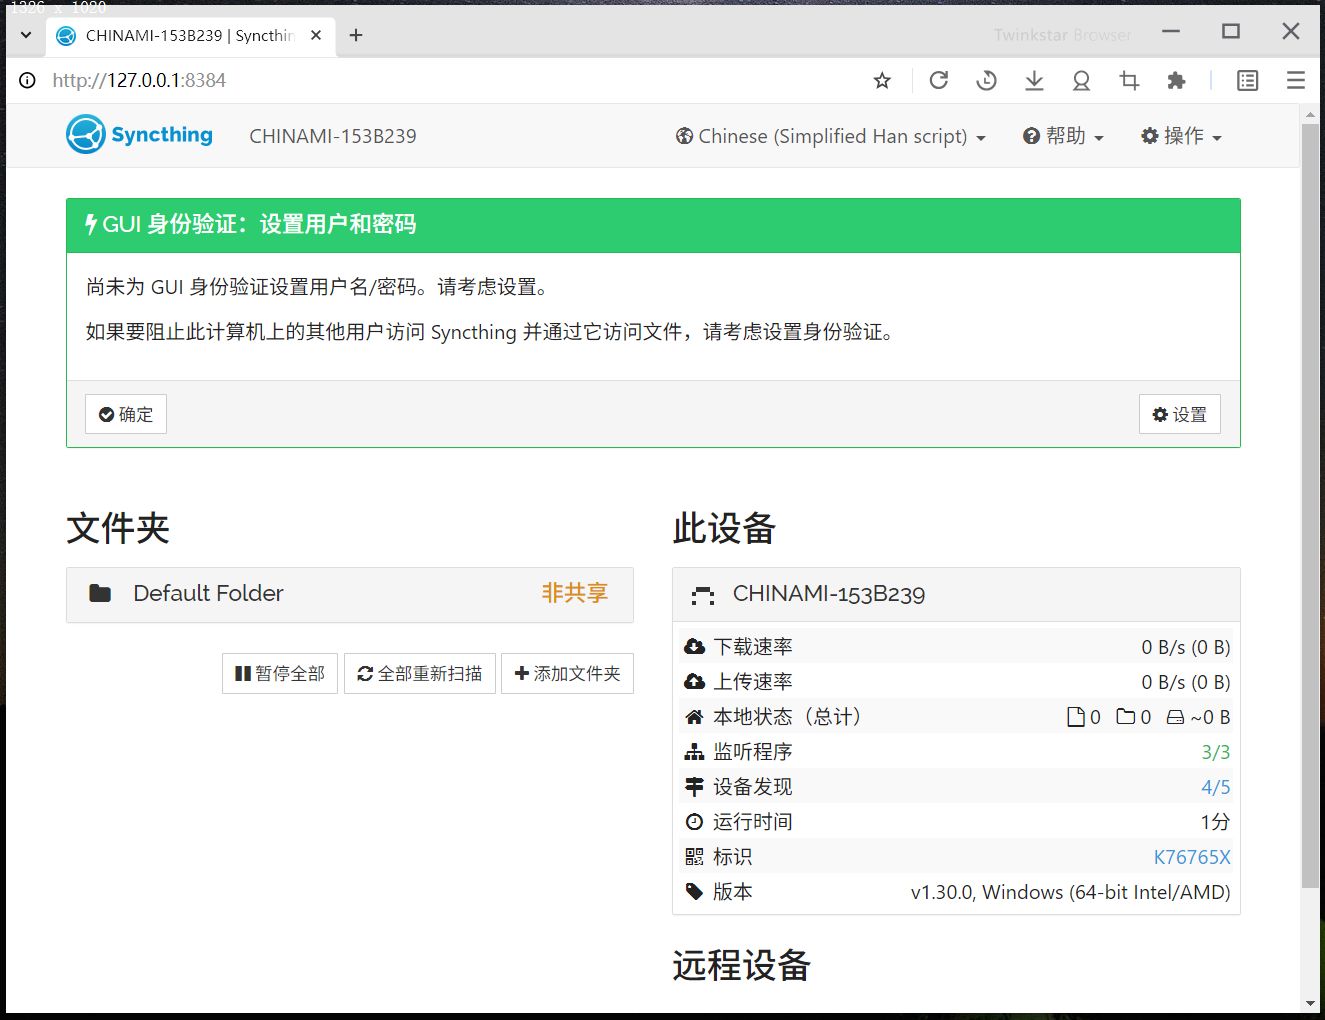Click the scrollbar down arrow
The height and width of the screenshot is (1020, 1325).
pos(1310,1003)
